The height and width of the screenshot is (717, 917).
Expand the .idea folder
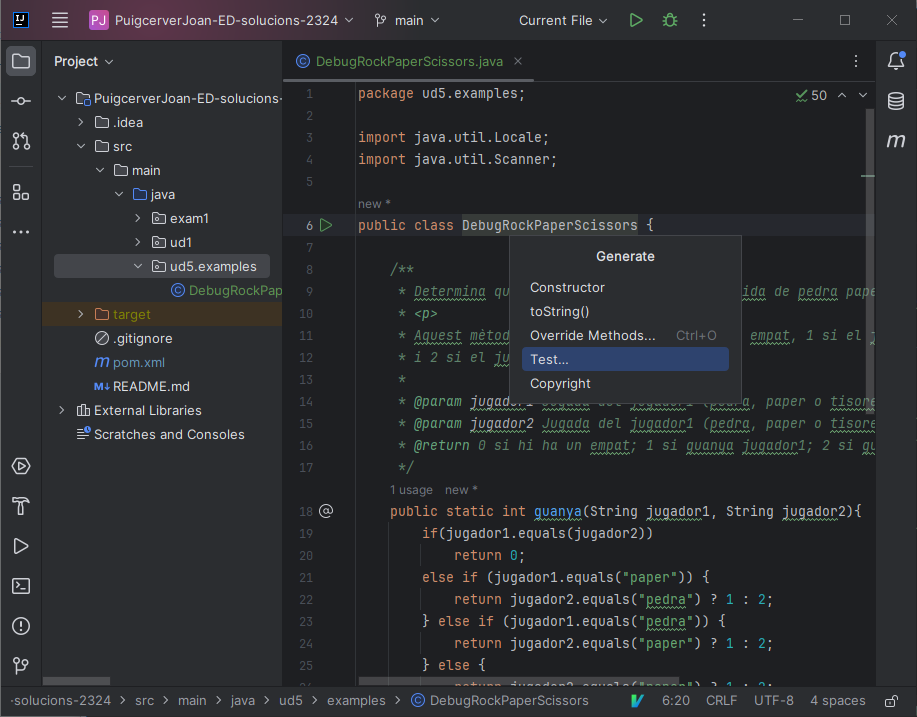(82, 123)
